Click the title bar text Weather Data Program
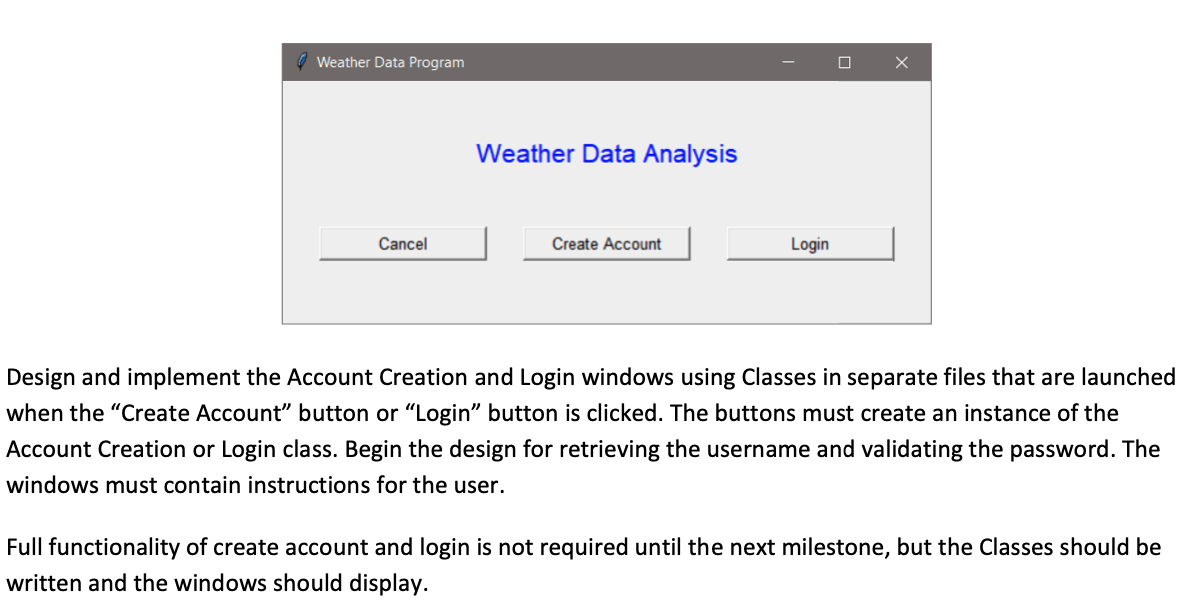 (389, 62)
